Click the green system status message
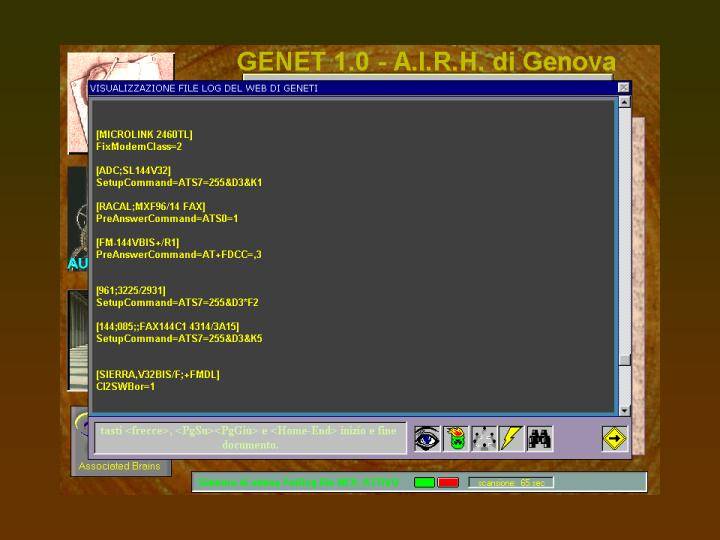This screenshot has width=720, height=540. pos(298,483)
